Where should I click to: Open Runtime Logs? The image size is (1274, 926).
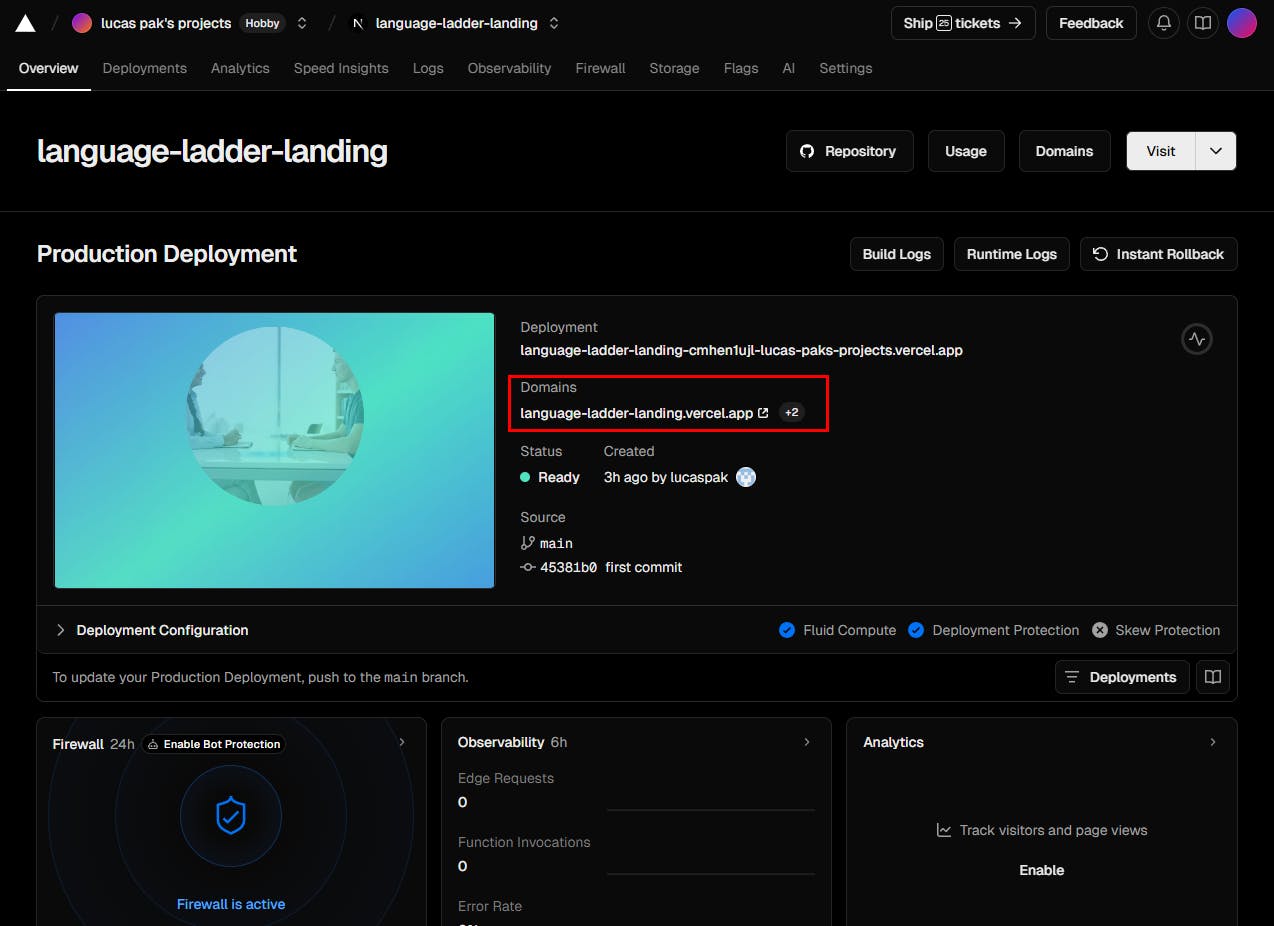tap(1012, 254)
